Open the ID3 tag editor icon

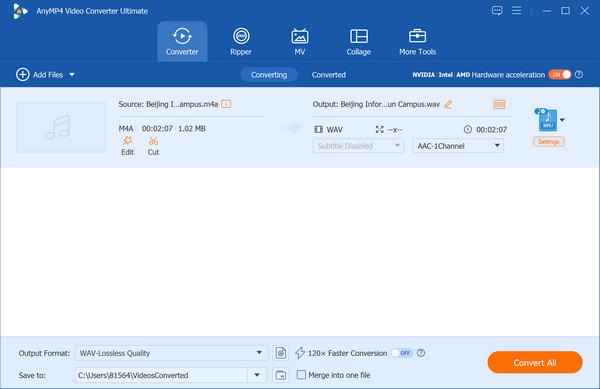[x=499, y=104]
